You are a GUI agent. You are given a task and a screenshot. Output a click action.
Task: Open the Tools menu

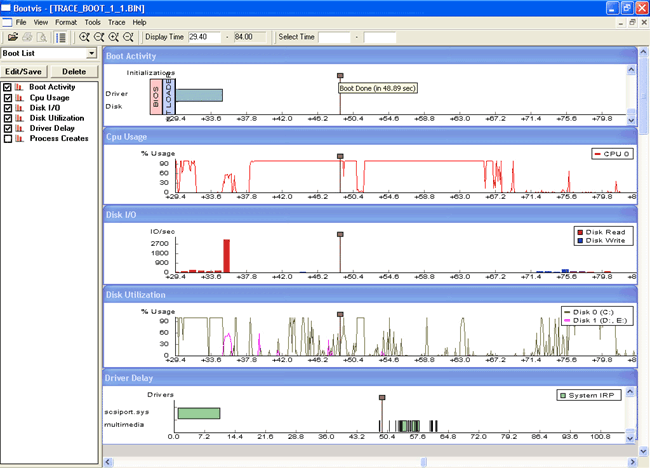tap(92, 22)
